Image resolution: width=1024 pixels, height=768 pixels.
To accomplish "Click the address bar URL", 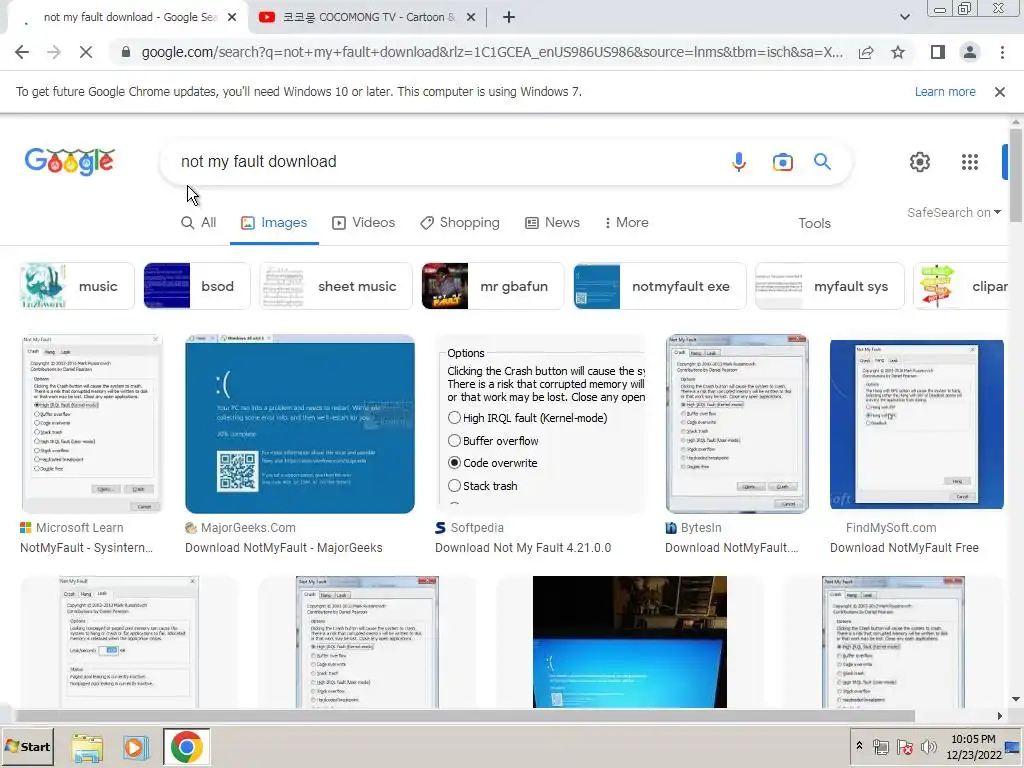I will point(491,52).
